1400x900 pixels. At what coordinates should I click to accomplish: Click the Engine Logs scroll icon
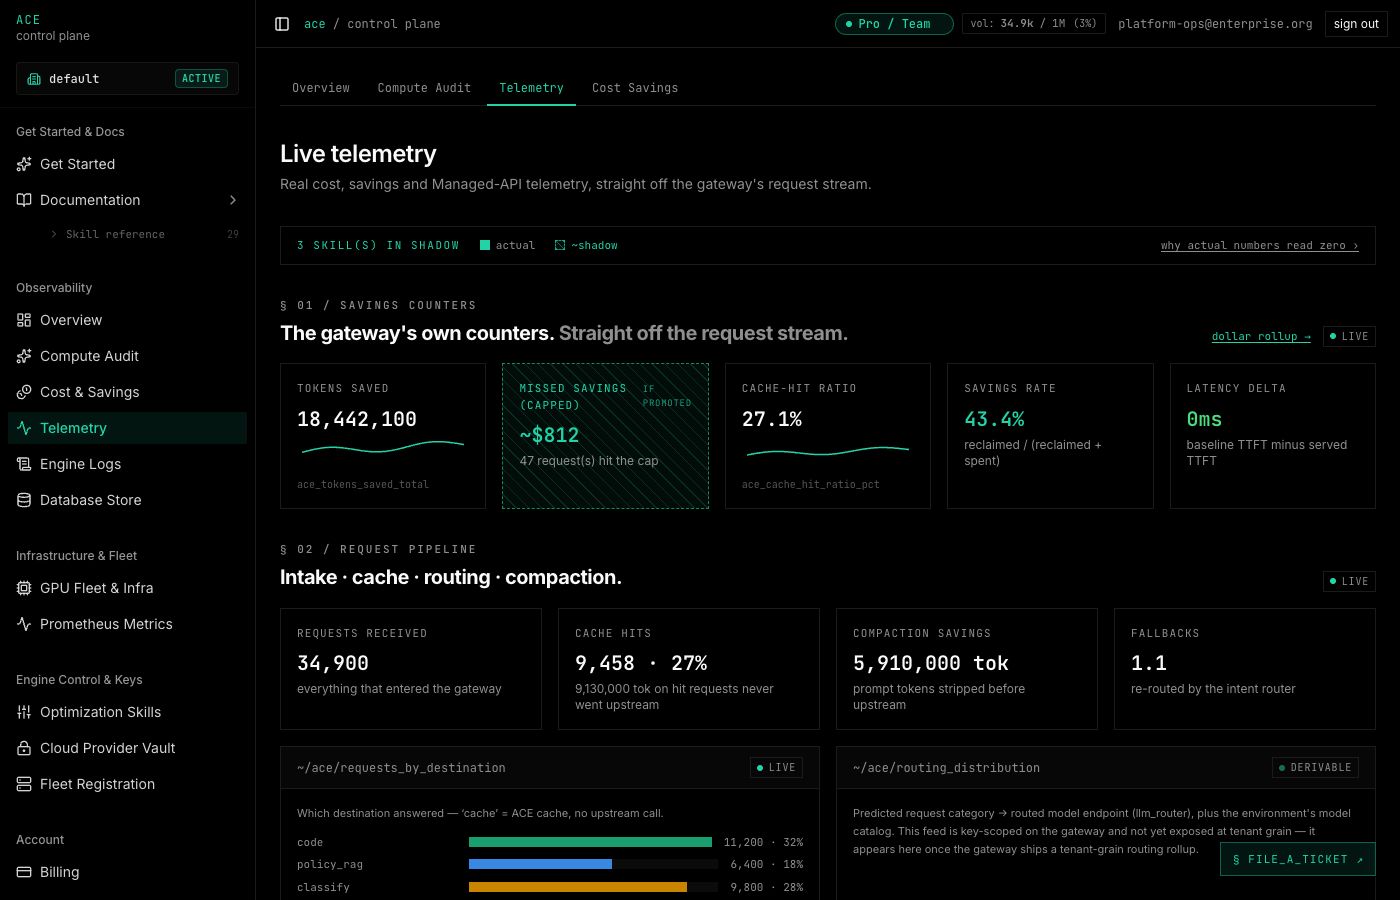click(24, 464)
